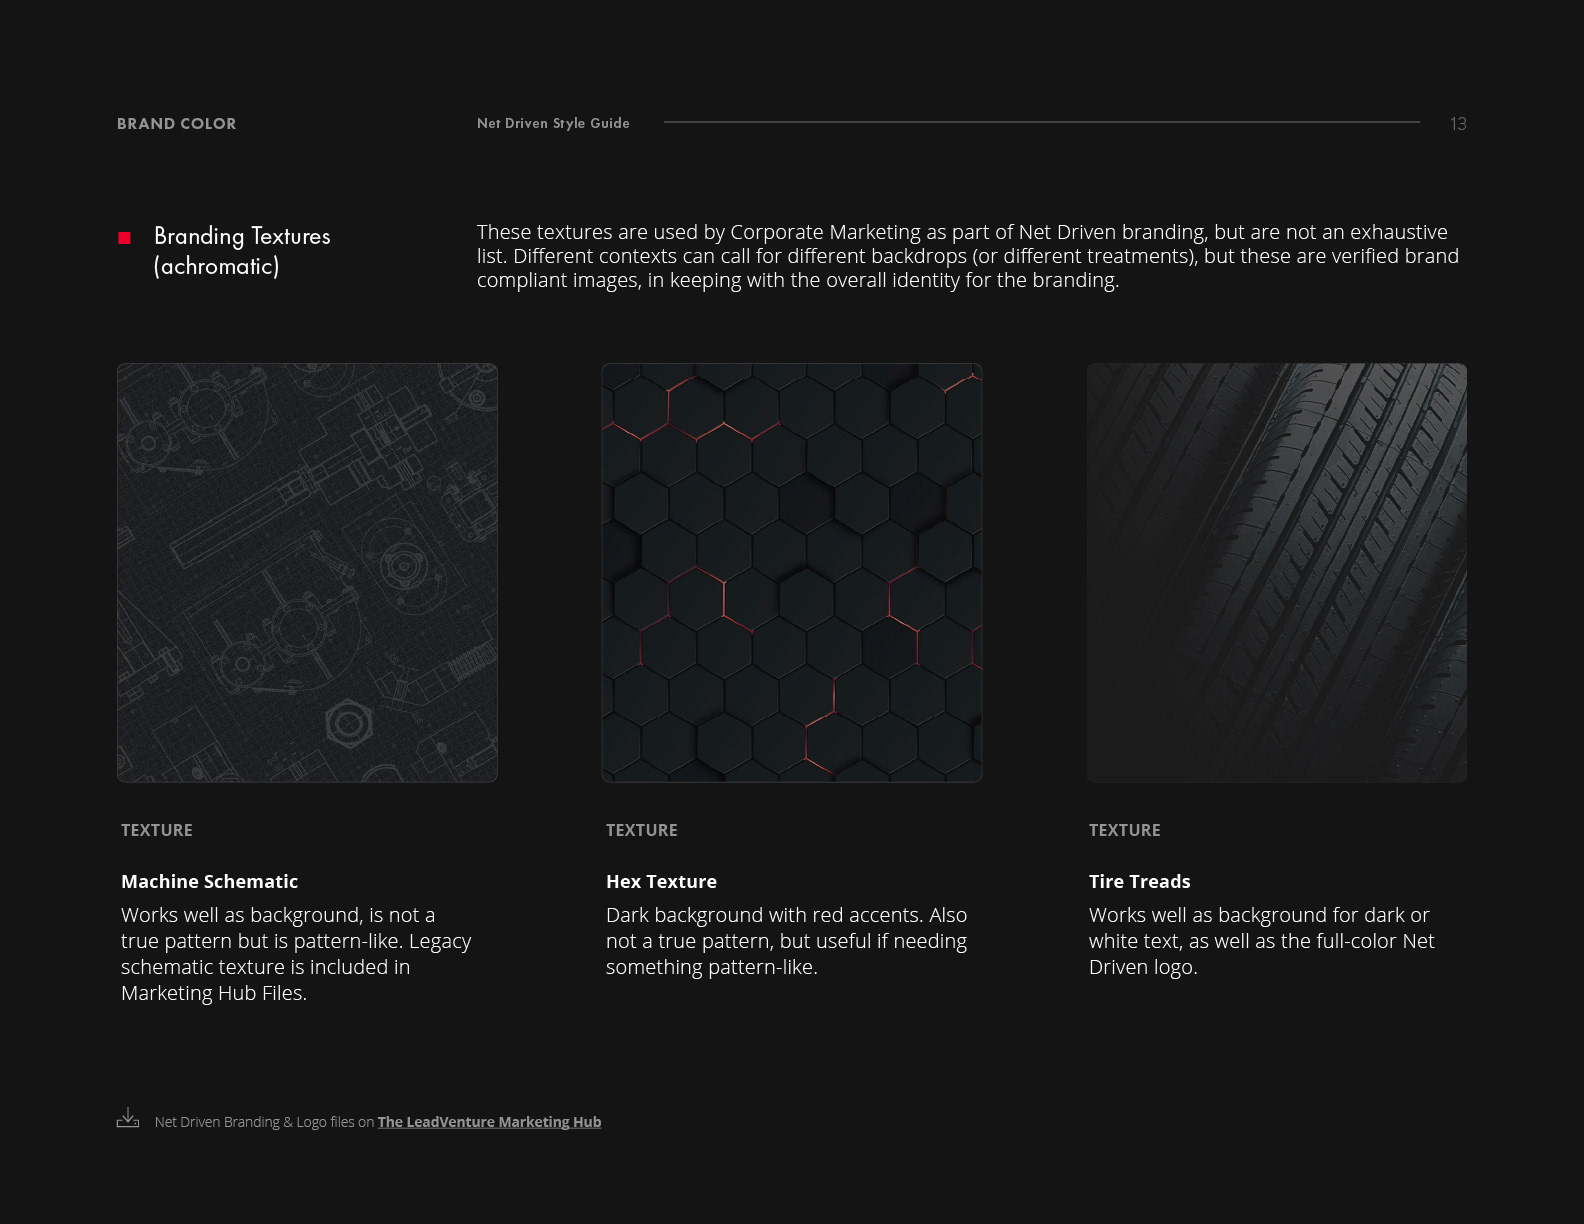The width and height of the screenshot is (1584, 1224).
Task: Click the Tire Treads description paragraph
Action: tap(1262, 941)
